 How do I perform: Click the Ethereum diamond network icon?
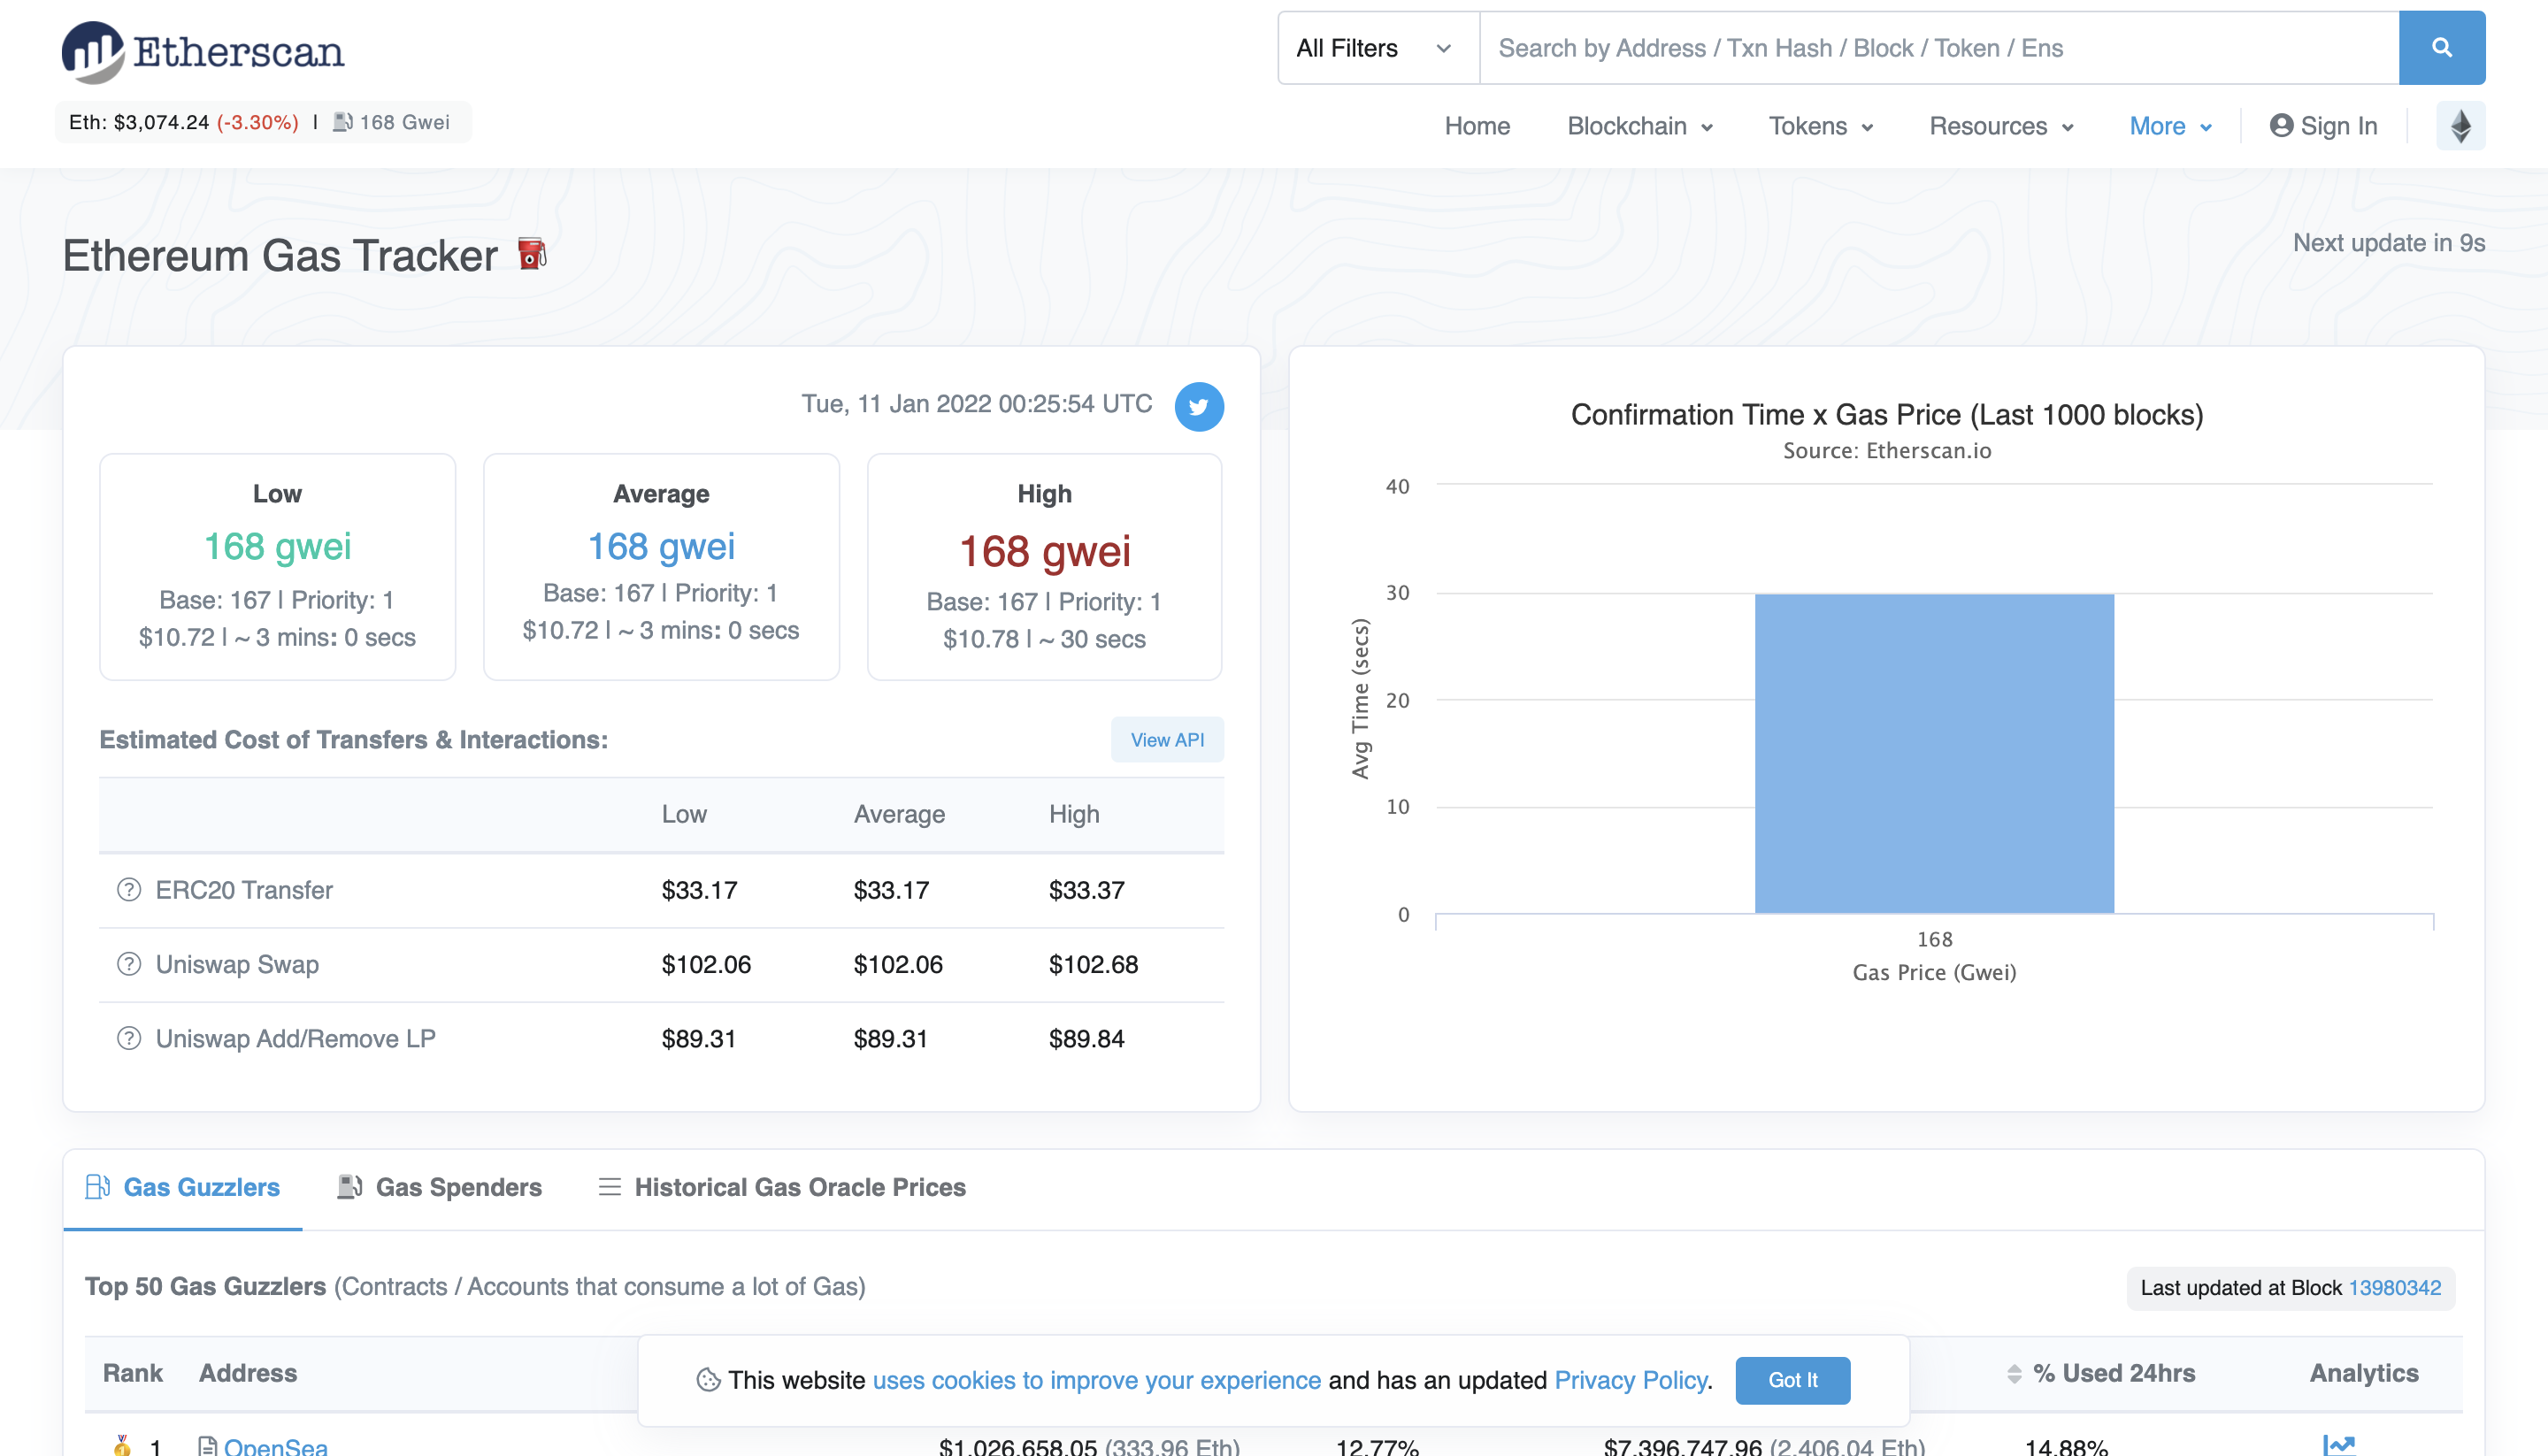point(2460,126)
